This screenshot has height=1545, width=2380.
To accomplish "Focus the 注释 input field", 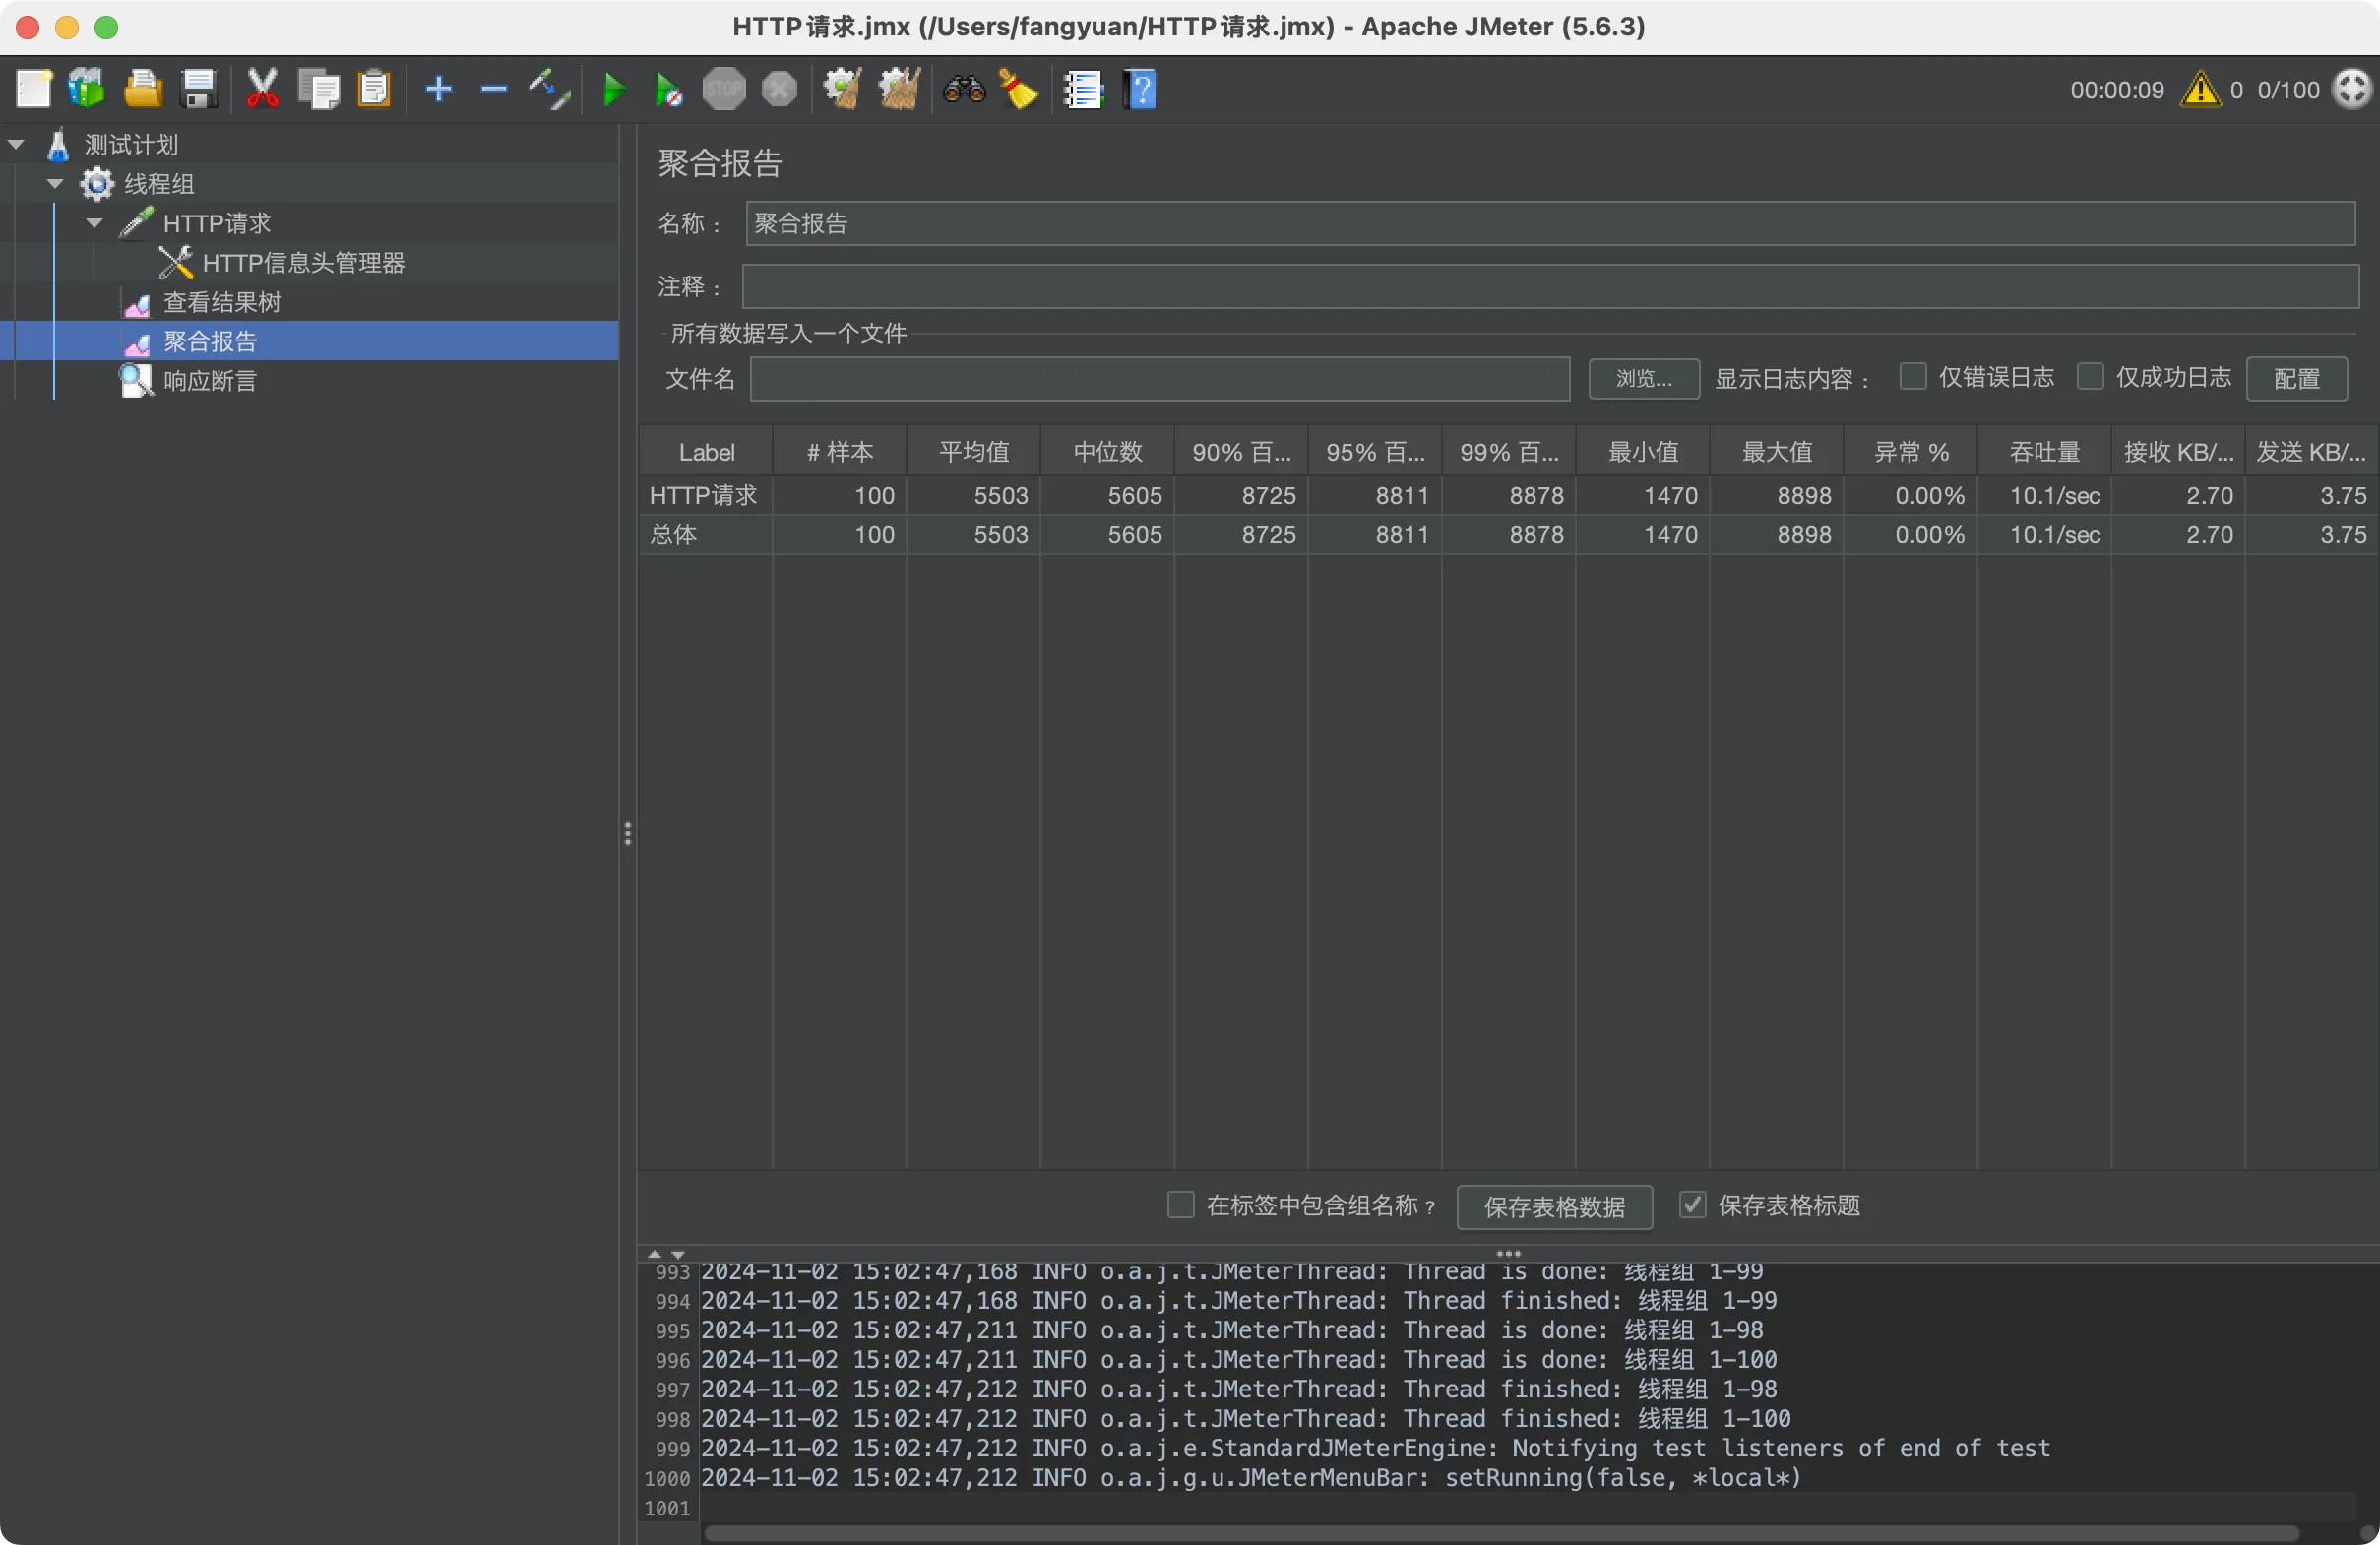I will pyautogui.click(x=1550, y=287).
